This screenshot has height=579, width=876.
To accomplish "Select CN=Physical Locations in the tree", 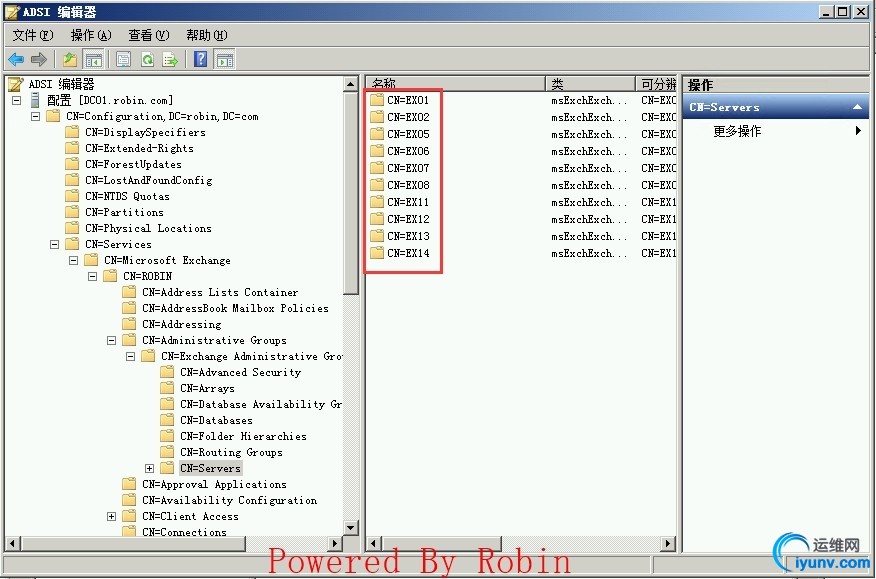I will pyautogui.click(x=148, y=228).
